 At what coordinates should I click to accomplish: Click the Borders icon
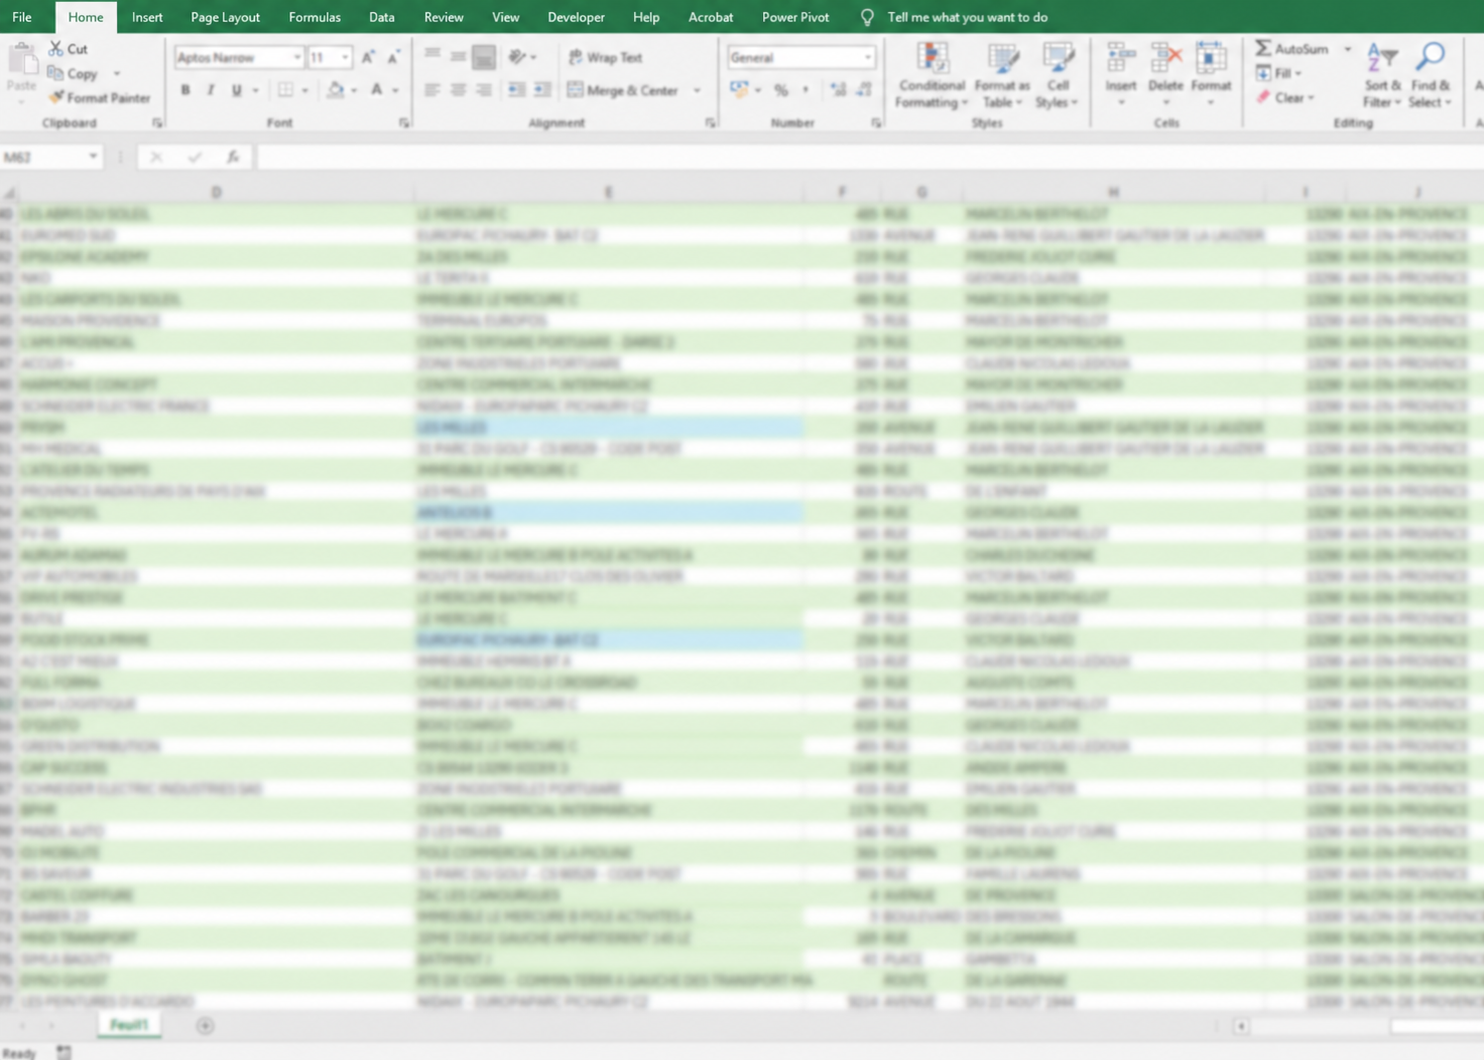[286, 90]
